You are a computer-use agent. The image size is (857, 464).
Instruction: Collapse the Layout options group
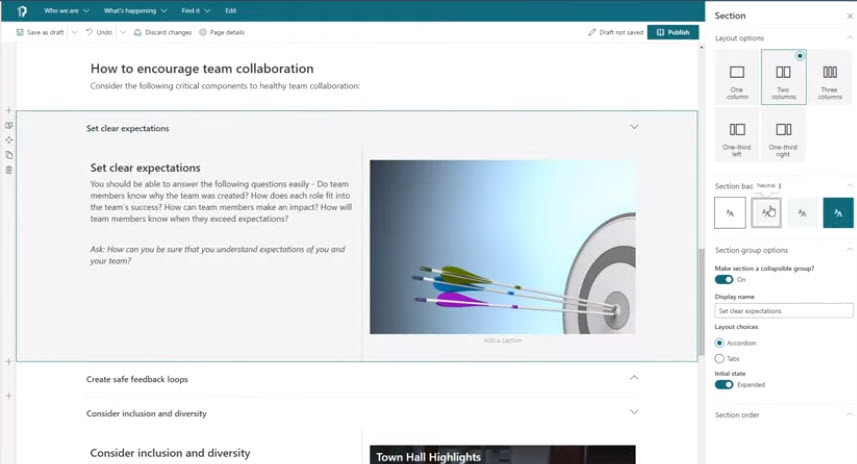849,38
